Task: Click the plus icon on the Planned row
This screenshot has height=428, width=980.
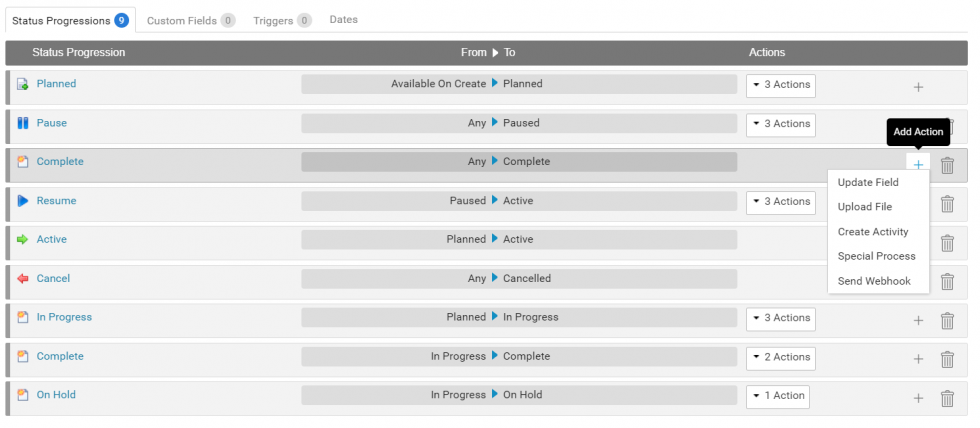Action: click(918, 87)
